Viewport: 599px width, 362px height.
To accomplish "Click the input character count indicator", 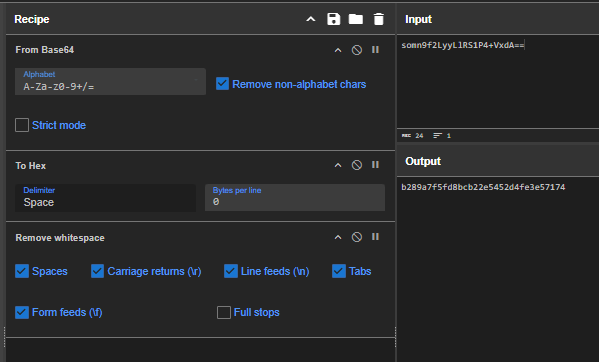I will coord(413,136).
